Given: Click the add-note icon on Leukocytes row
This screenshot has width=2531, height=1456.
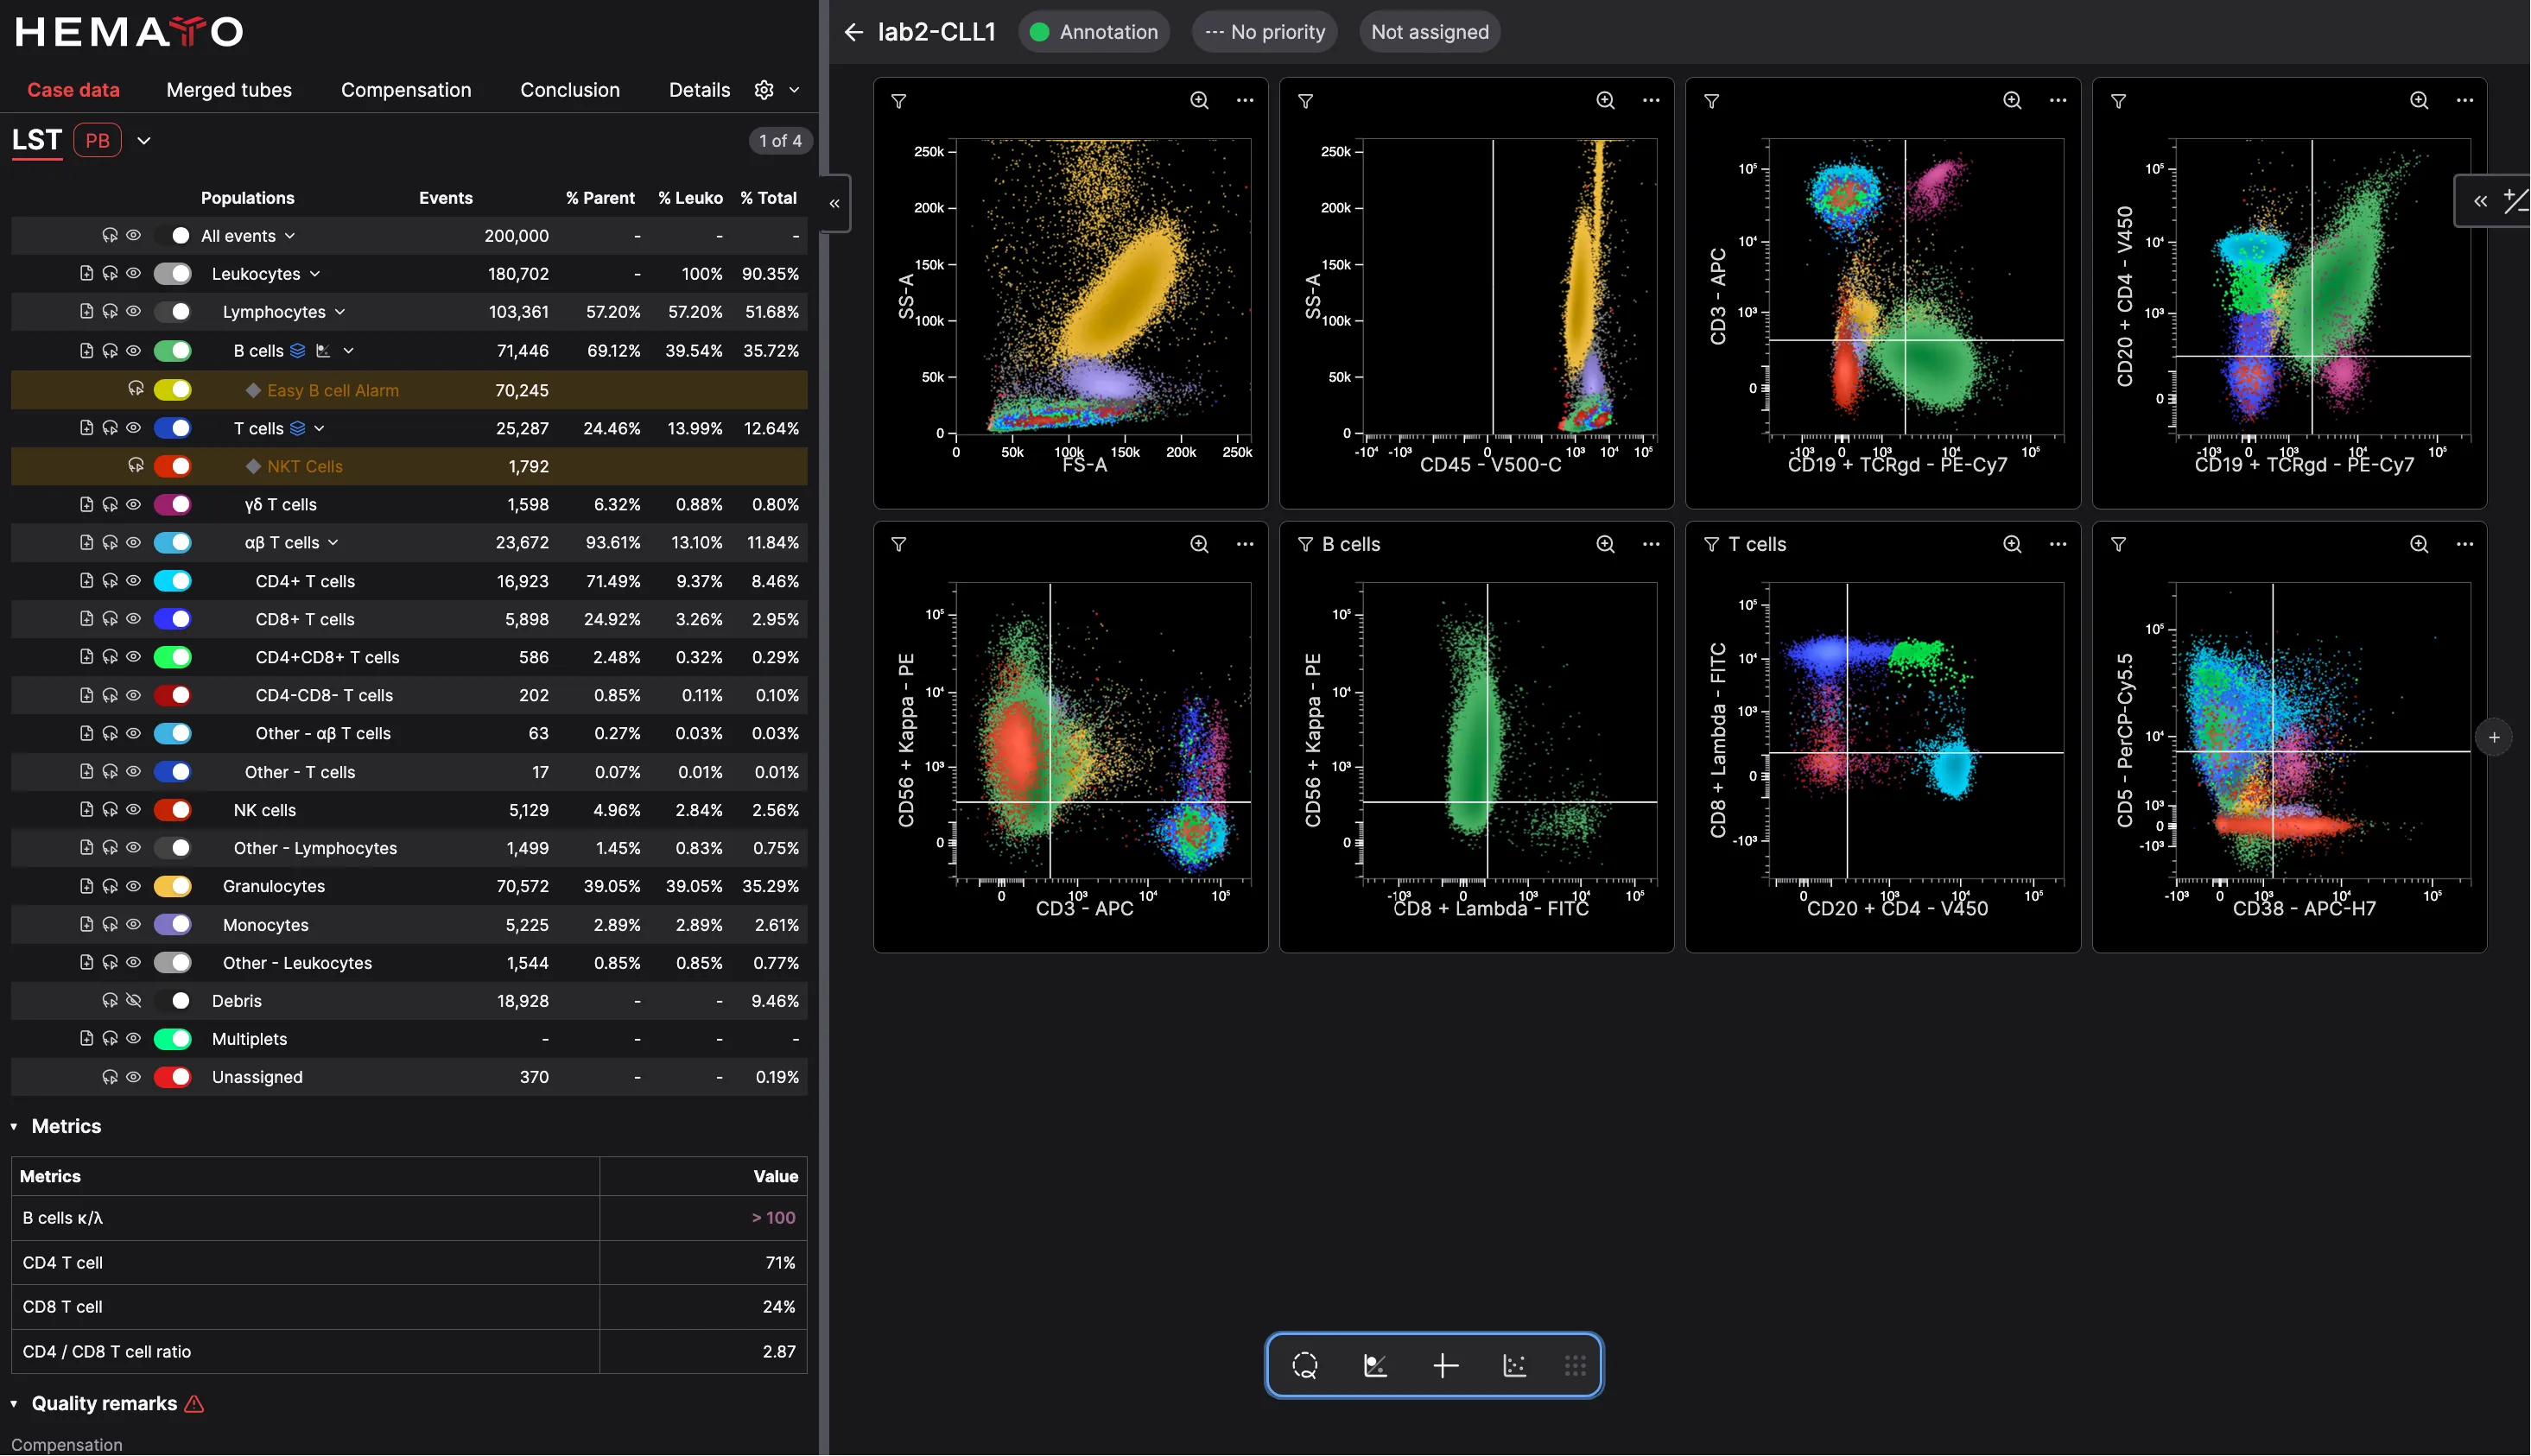Looking at the screenshot, I should click(x=86, y=273).
